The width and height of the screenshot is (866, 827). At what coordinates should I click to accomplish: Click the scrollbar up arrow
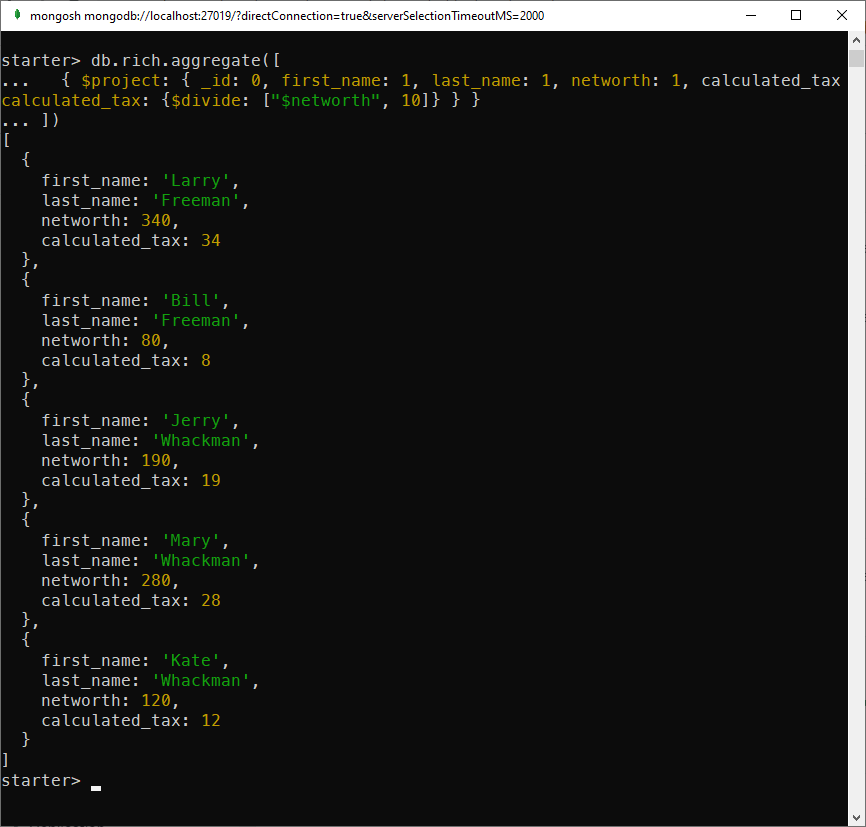coord(857,40)
